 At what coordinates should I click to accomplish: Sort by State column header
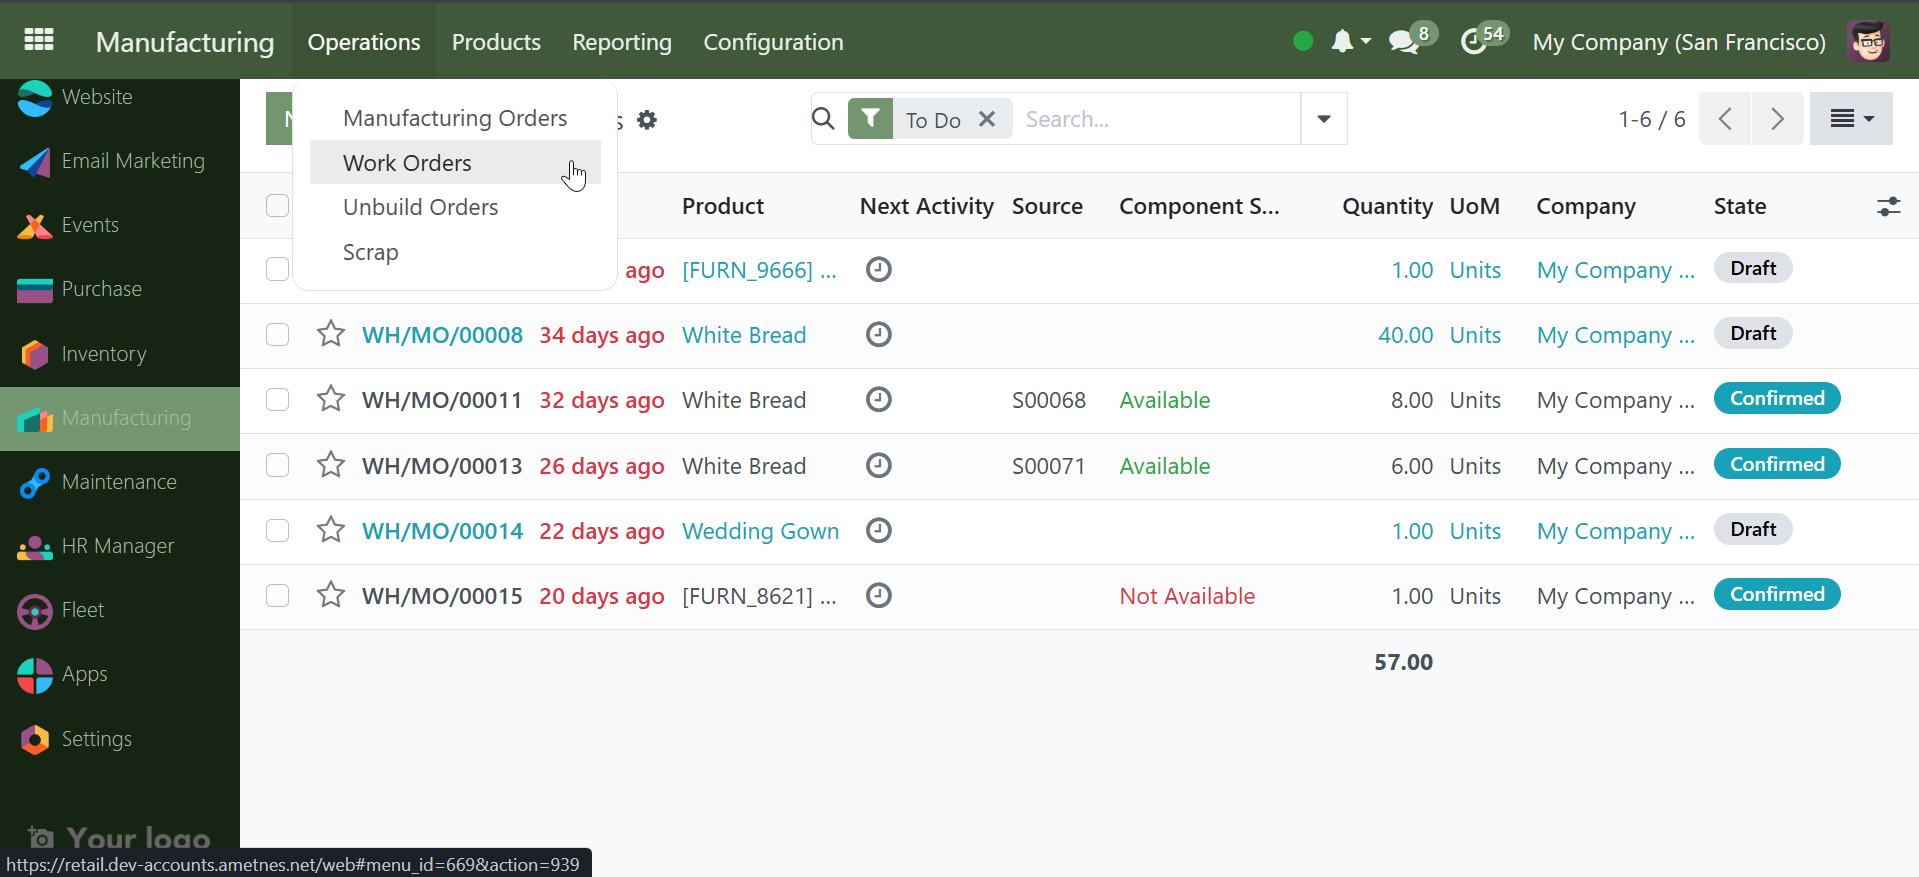[x=1740, y=206]
